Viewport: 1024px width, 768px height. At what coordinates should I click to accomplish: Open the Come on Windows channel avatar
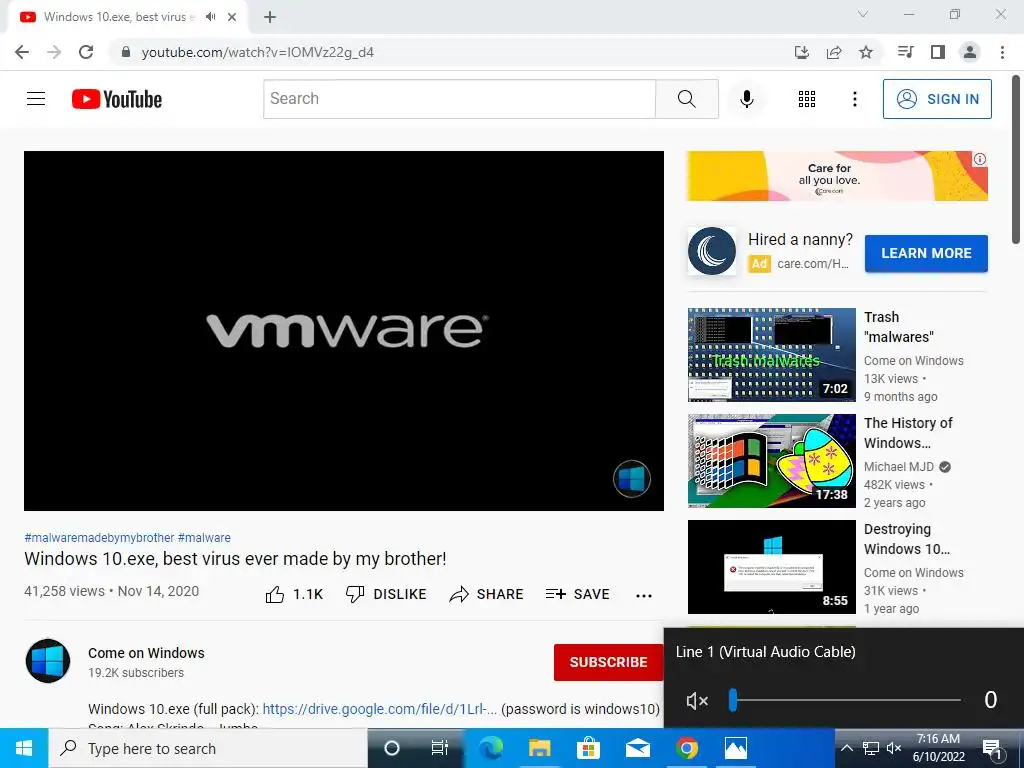coord(48,661)
